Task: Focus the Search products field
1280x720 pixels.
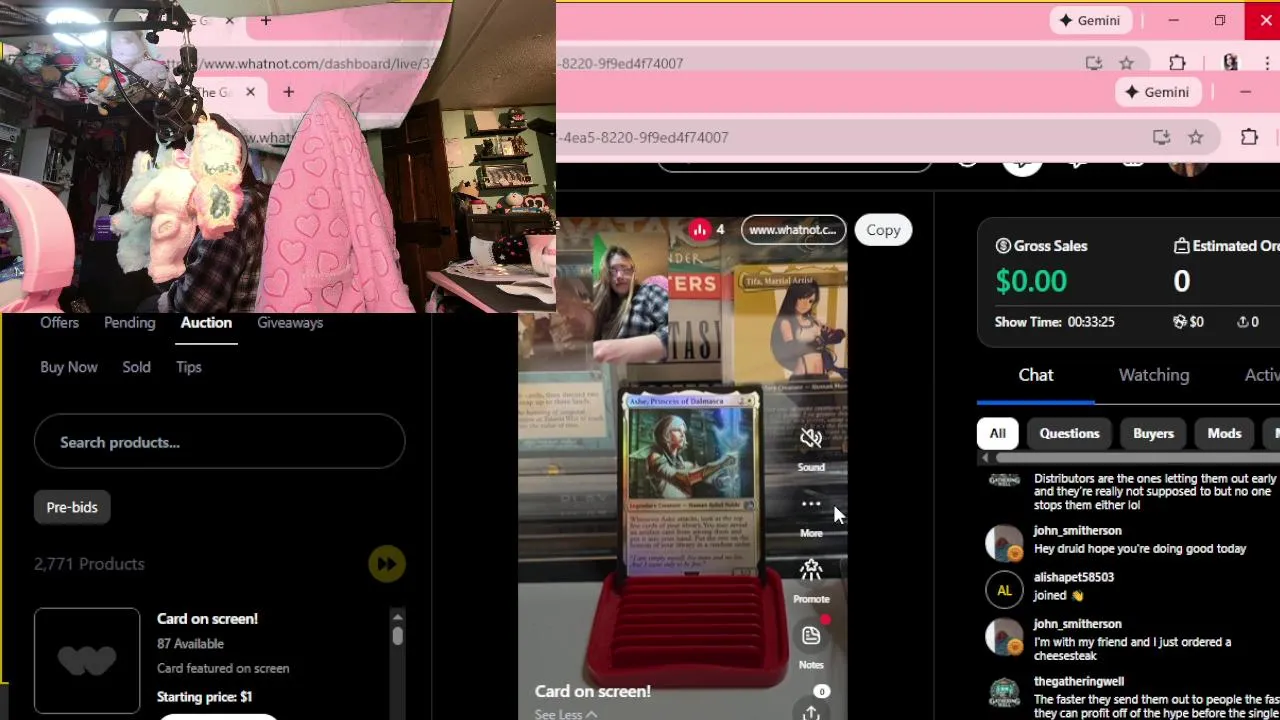Action: click(219, 442)
